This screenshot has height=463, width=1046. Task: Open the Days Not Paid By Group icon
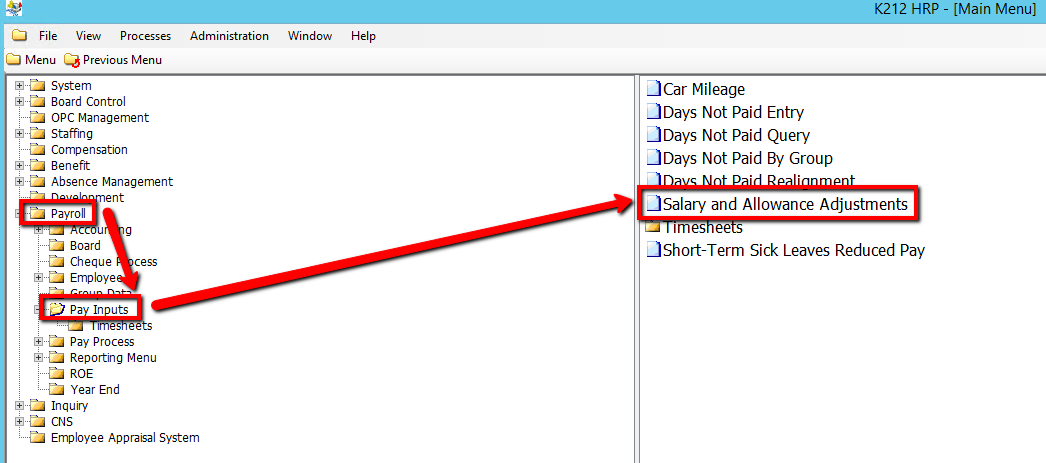(x=654, y=158)
